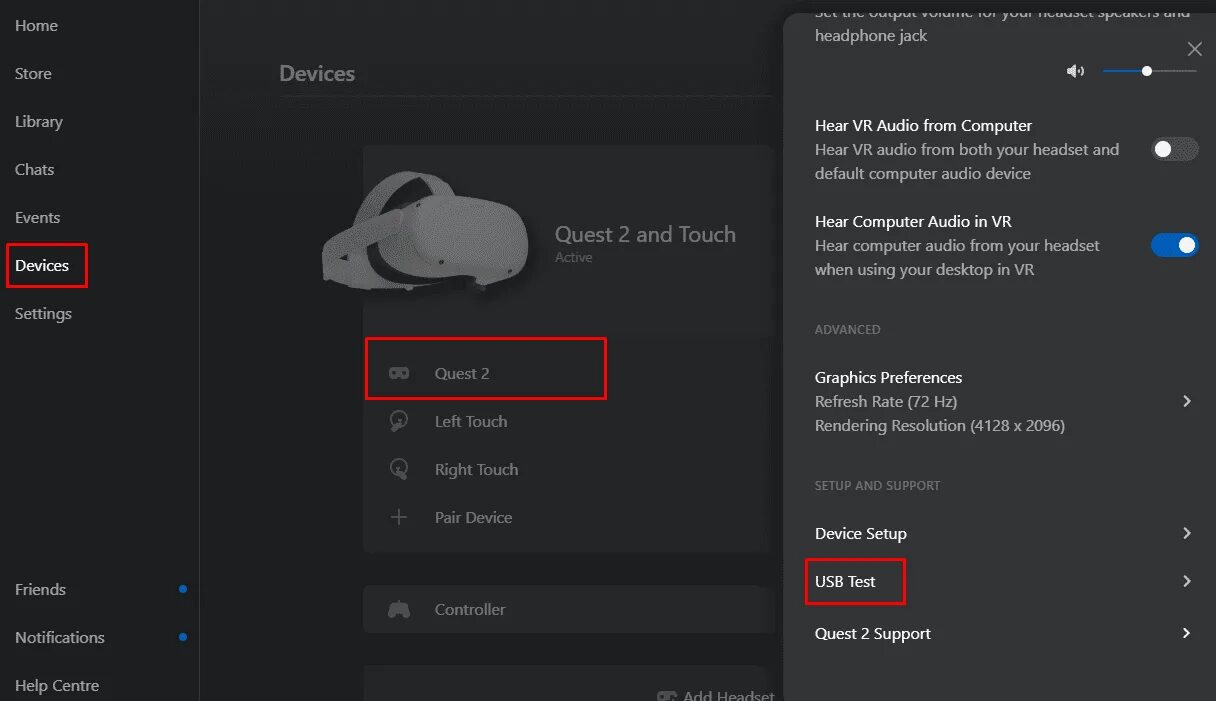
Task: Close the Quest 2 settings panel
Action: [x=1194, y=49]
